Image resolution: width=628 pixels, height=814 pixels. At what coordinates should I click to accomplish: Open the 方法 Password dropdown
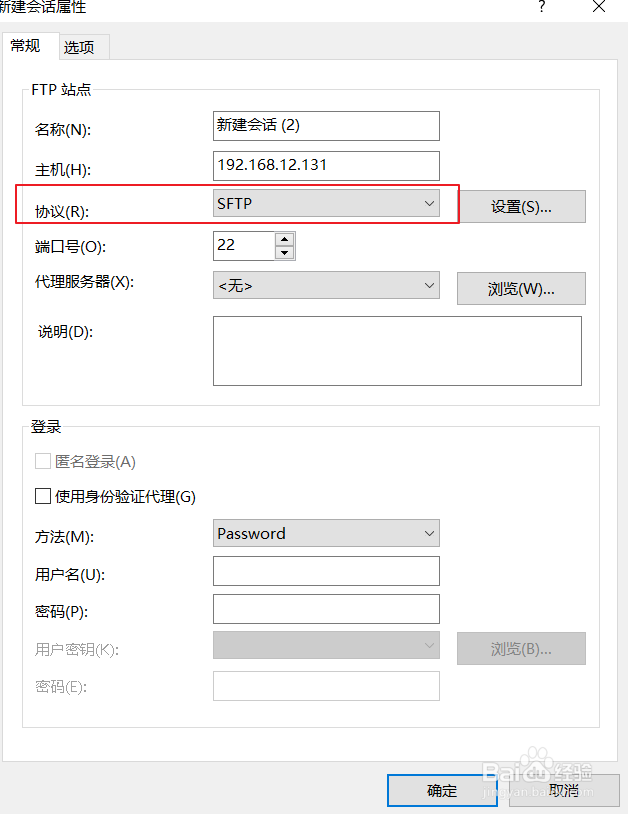326,533
